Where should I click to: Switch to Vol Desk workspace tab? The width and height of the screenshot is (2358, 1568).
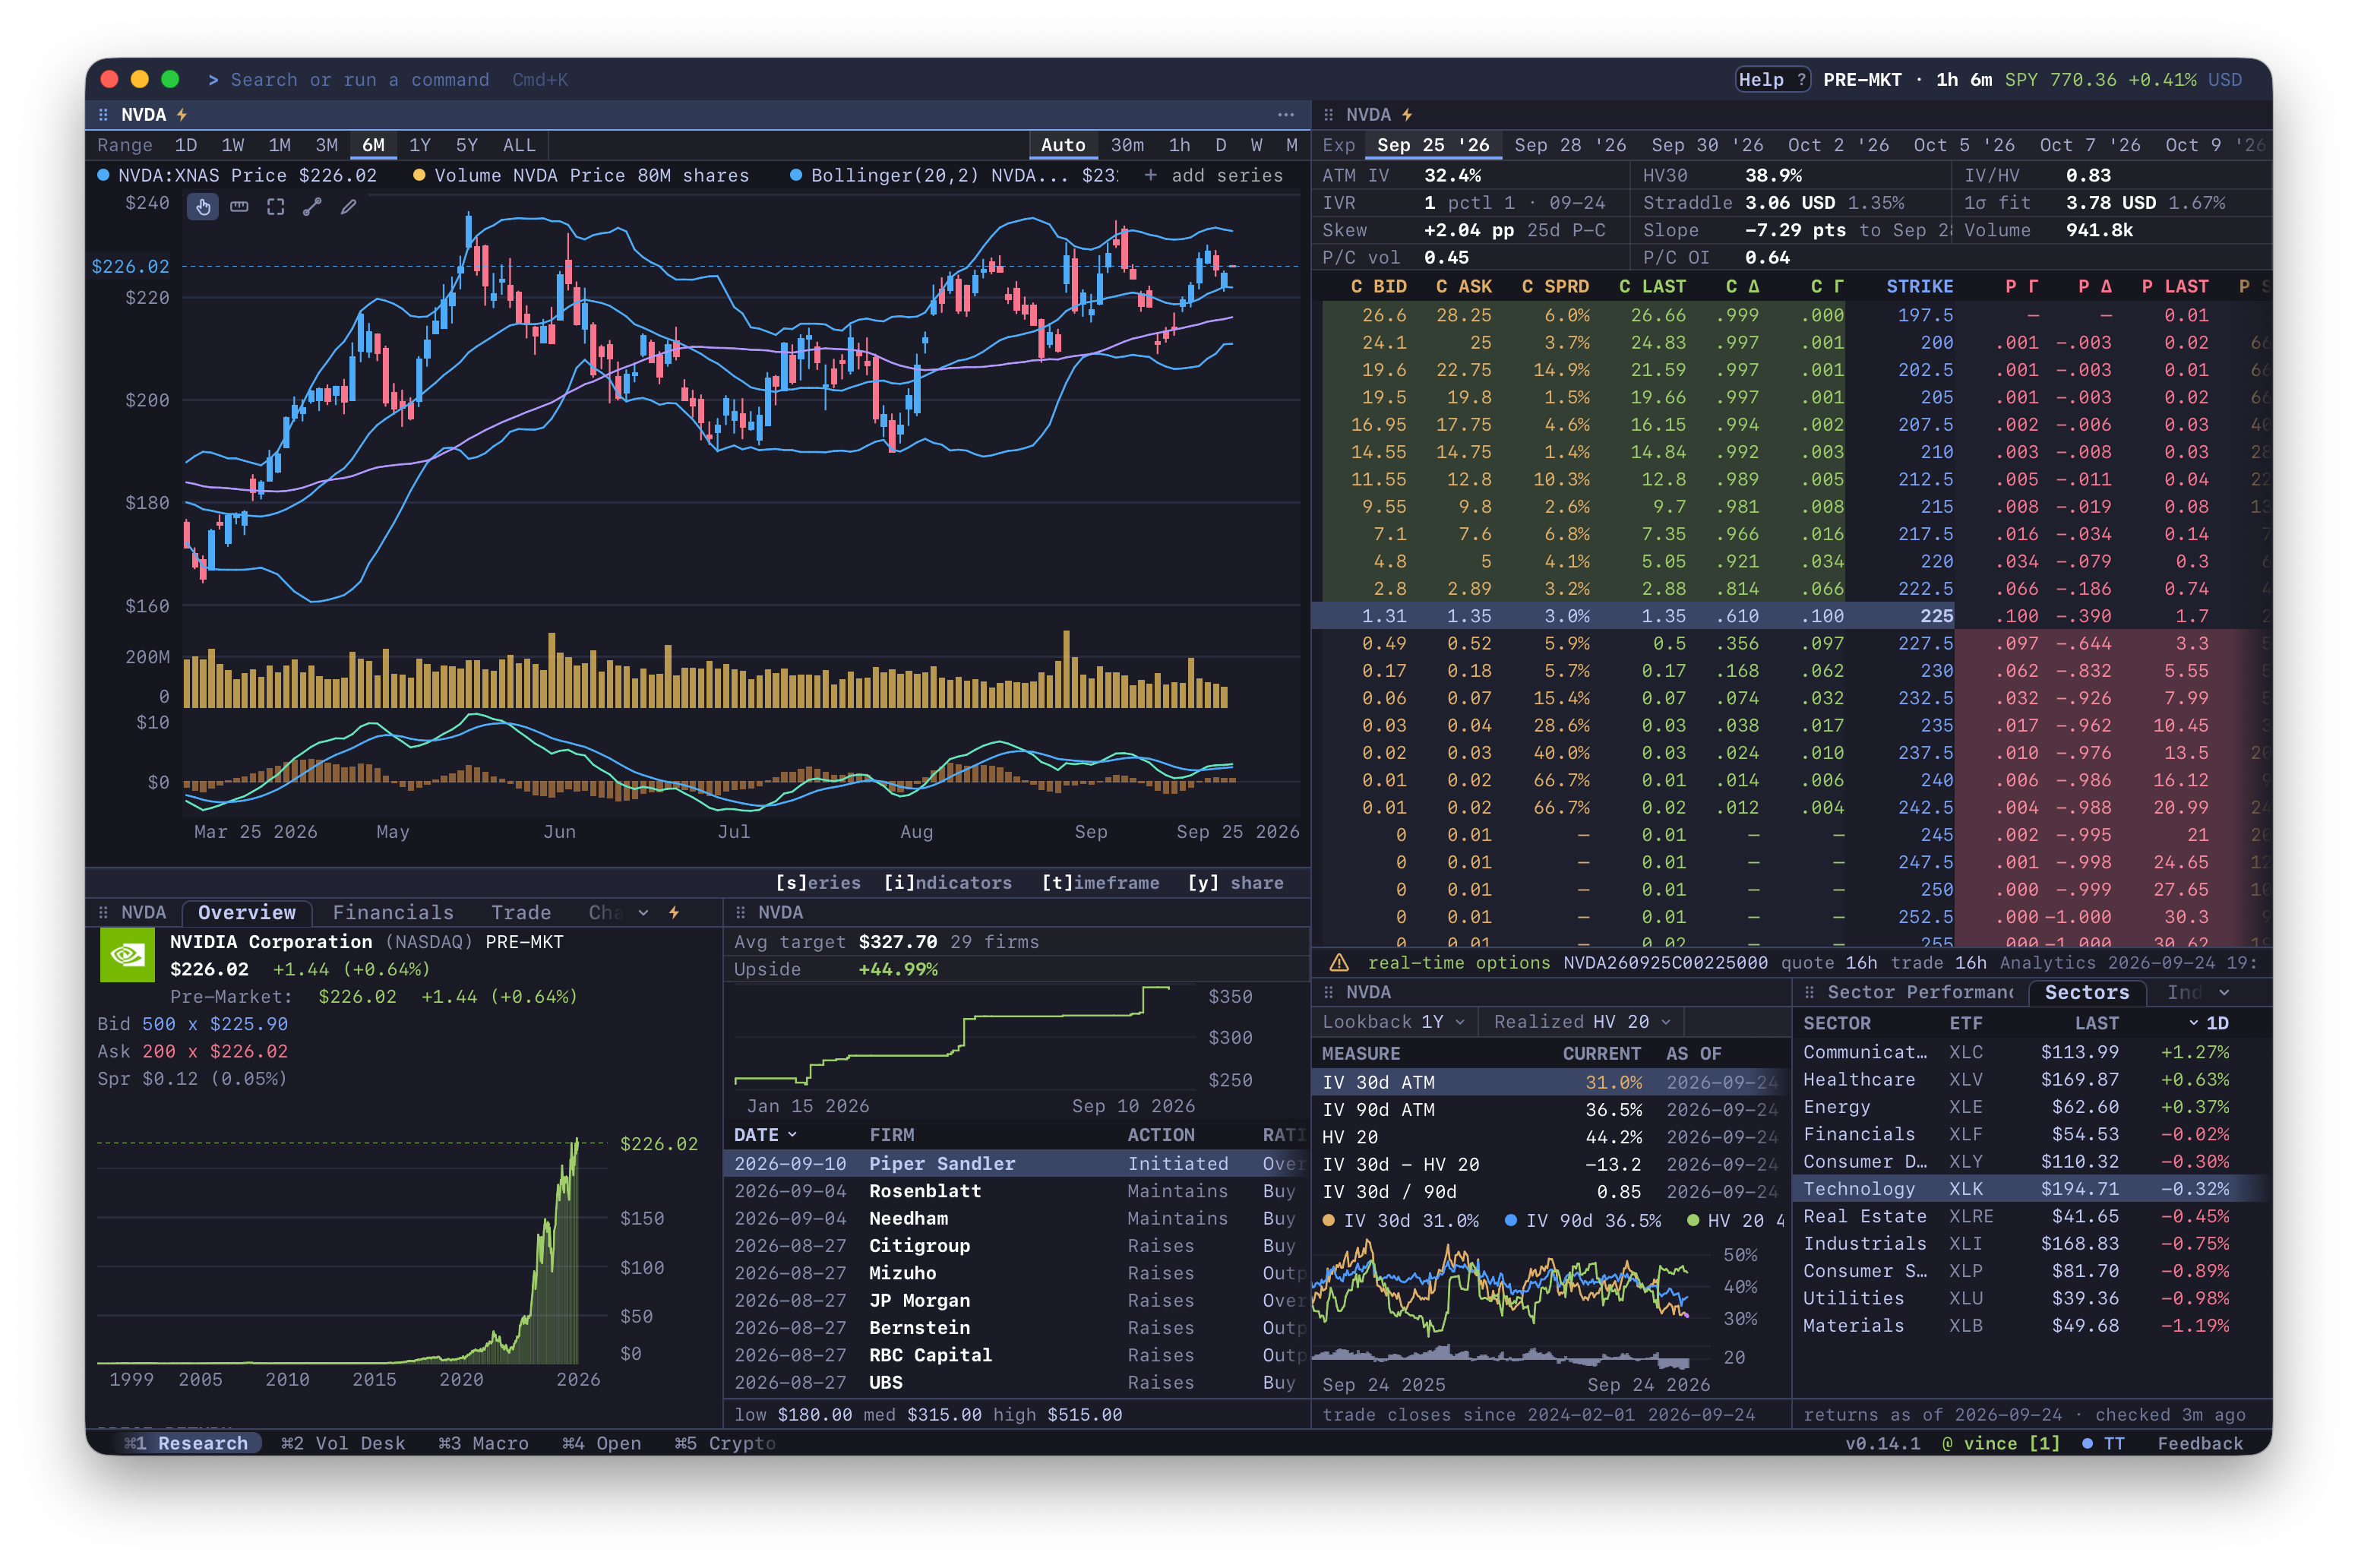pos(343,1443)
